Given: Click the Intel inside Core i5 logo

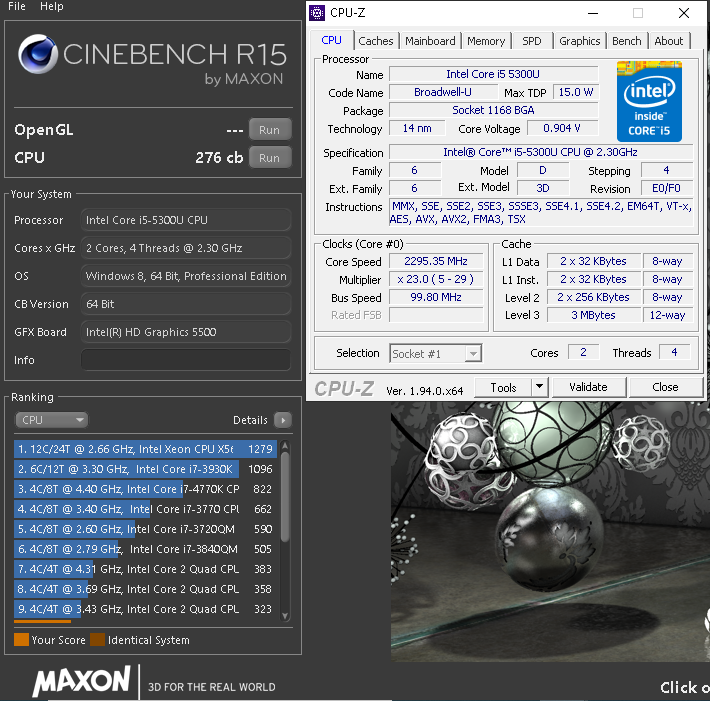Looking at the screenshot, I should pyautogui.click(x=649, y=101).
